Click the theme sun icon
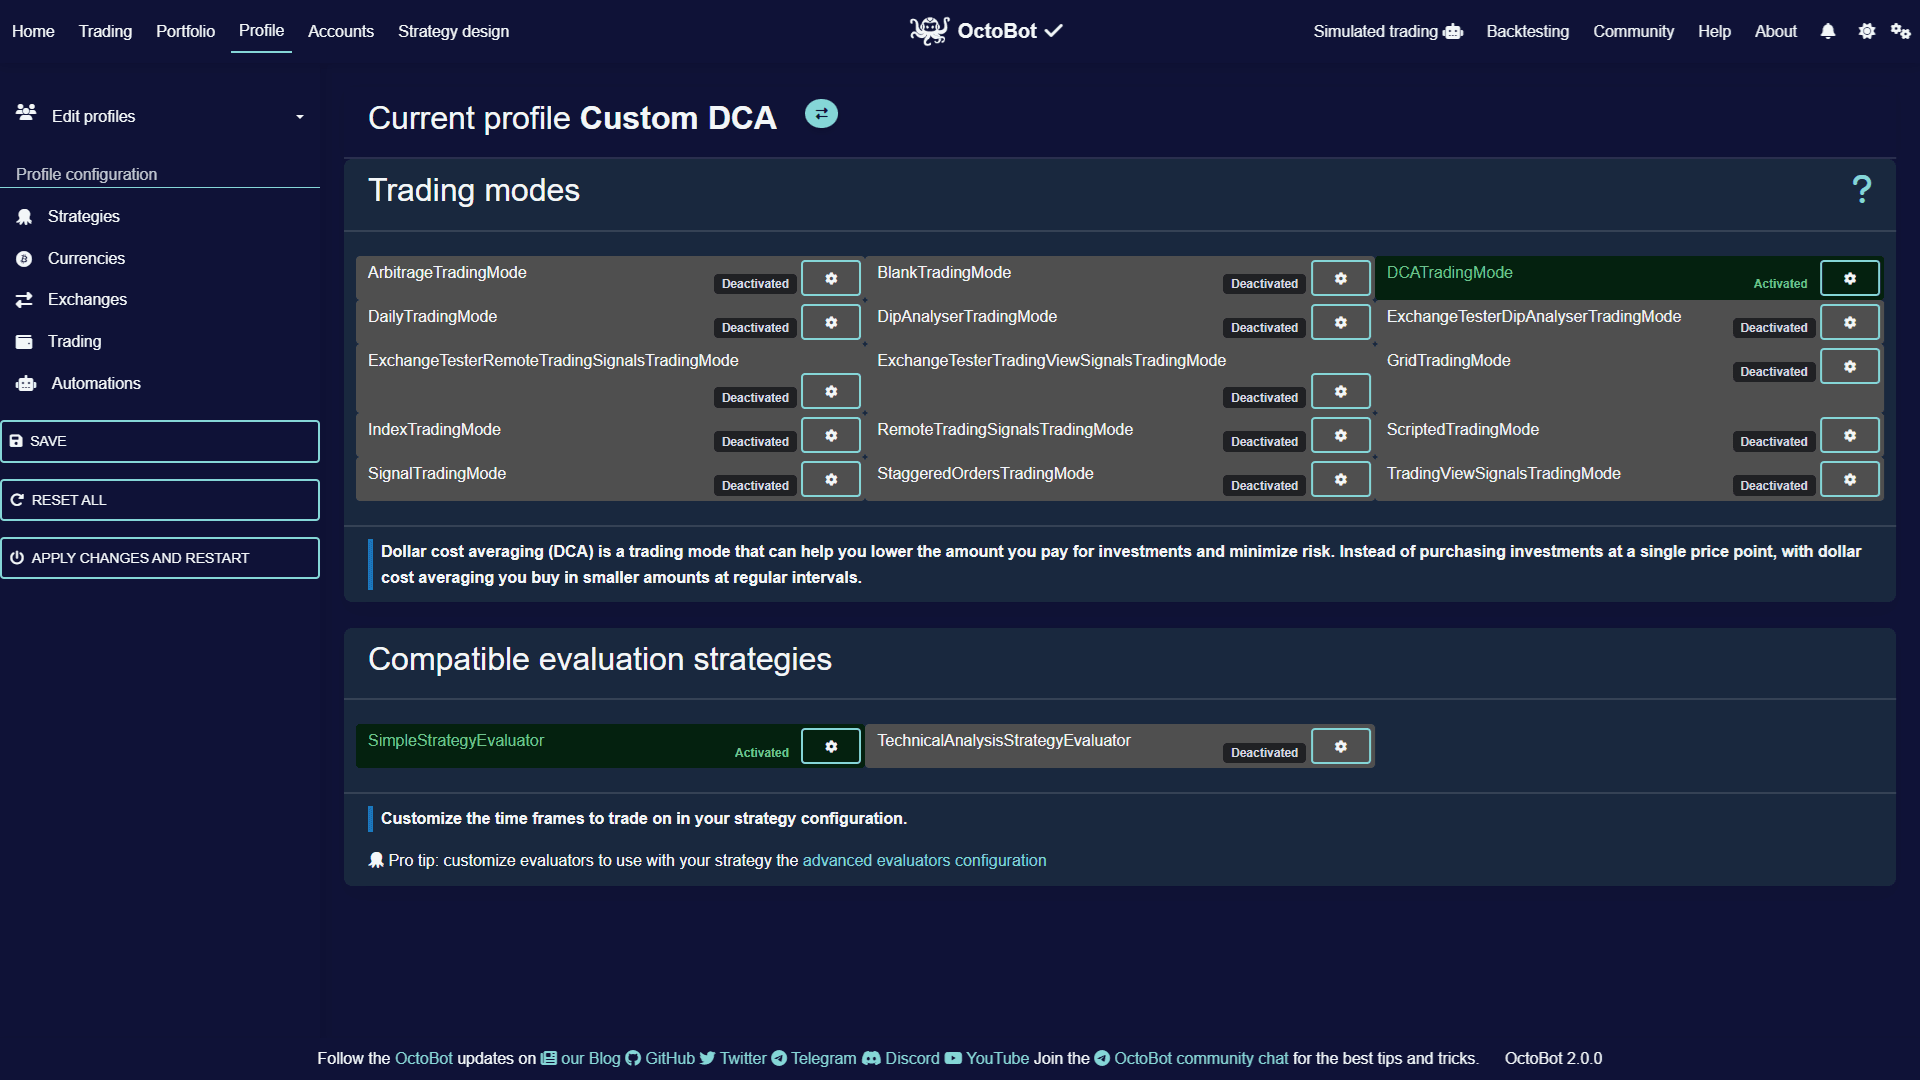Screen dimensions: 1920x1080 [x=1866, y=31]
